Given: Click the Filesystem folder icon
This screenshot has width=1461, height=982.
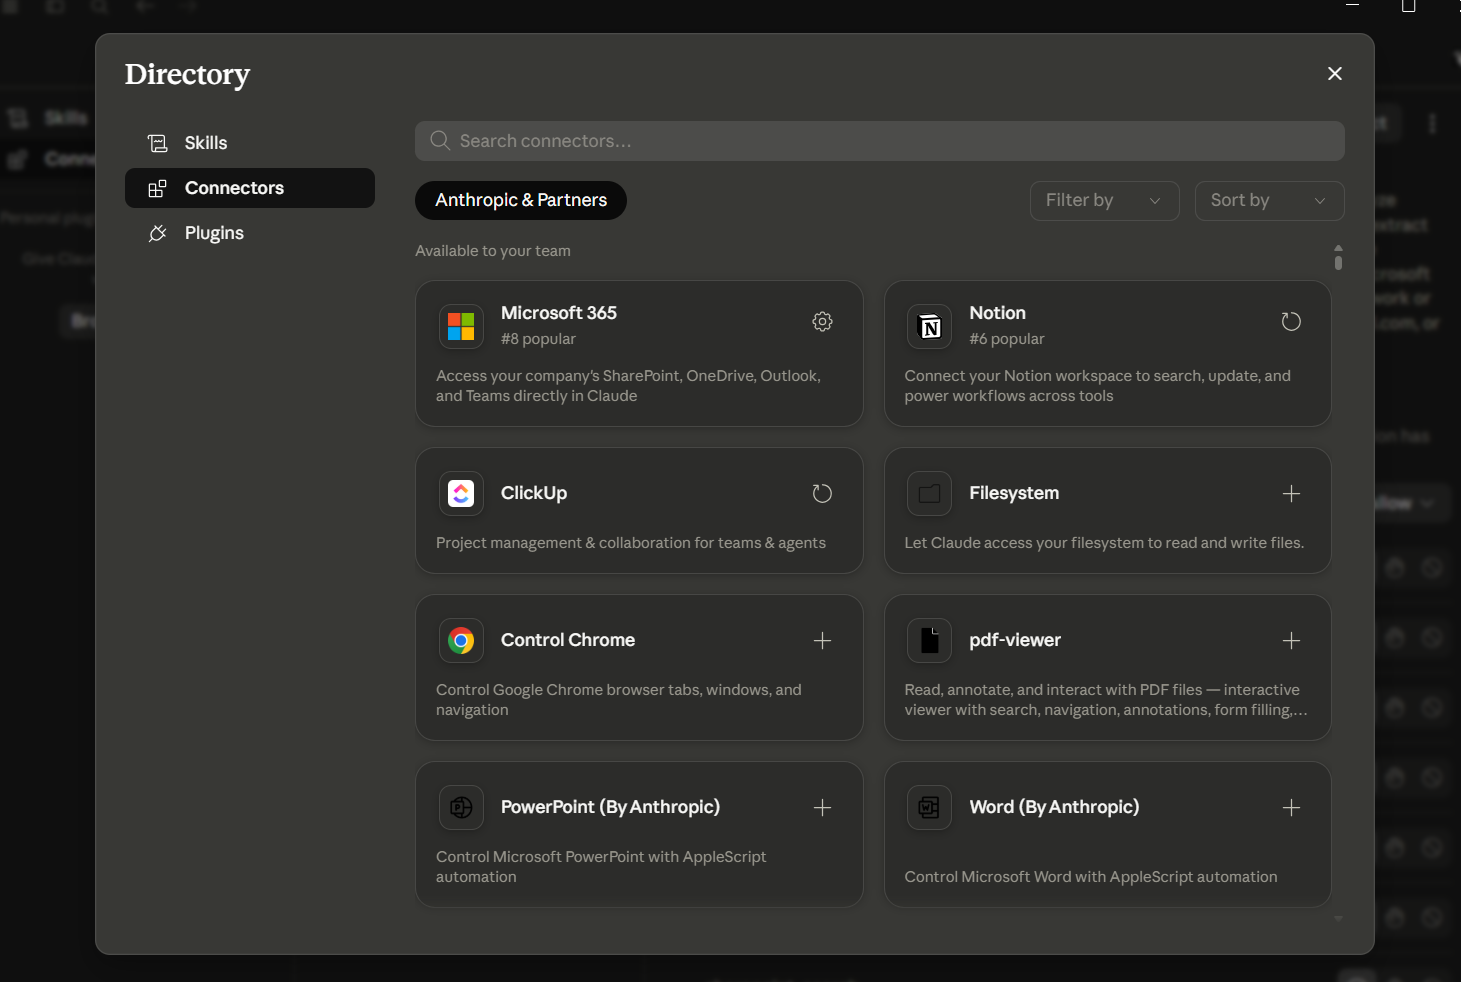Looking at the screenshot, I should pos(929,493).
